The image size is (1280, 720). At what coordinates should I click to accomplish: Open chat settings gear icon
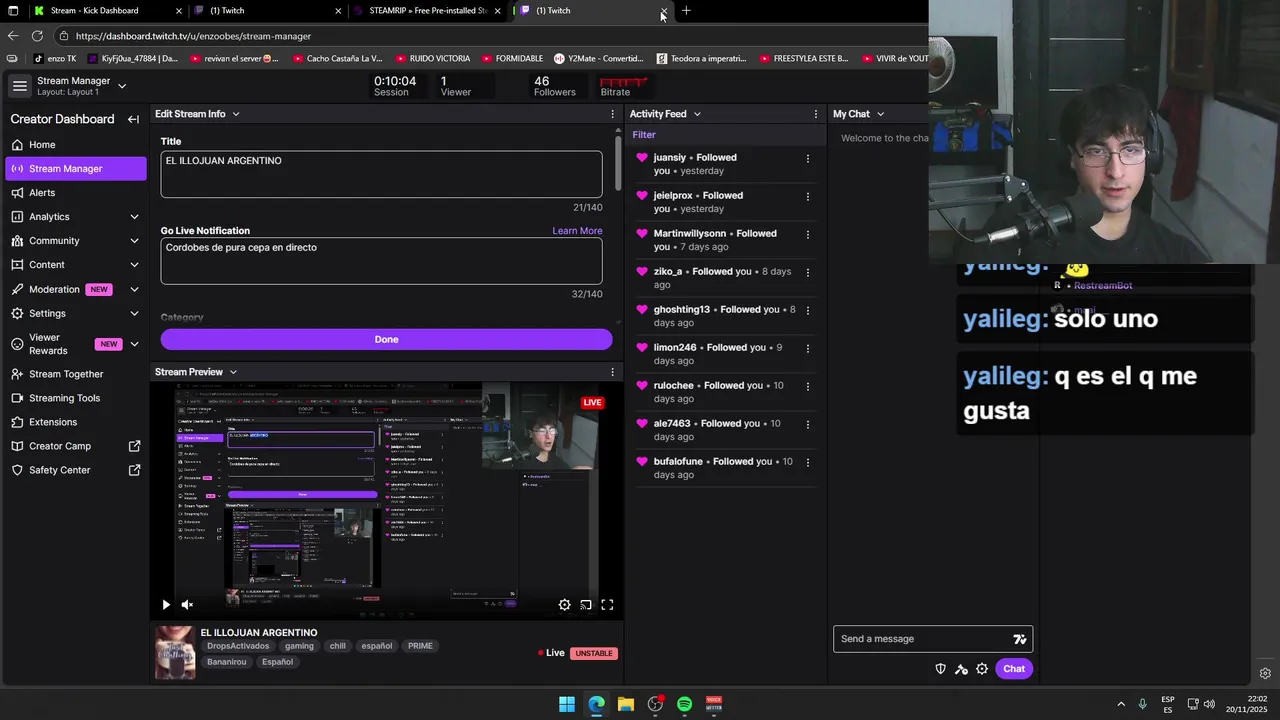[982, 669]
